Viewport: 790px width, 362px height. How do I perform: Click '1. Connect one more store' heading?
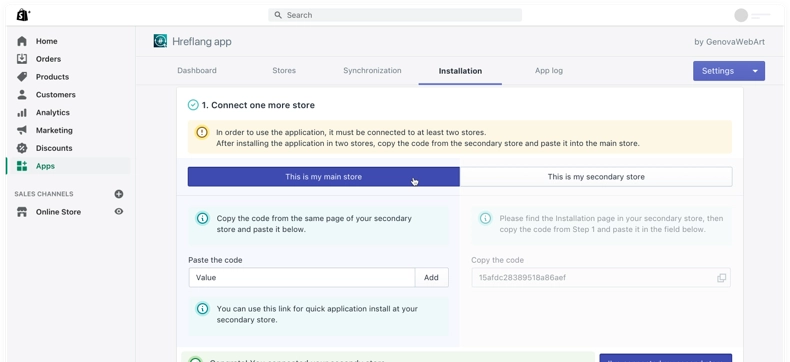258,105
